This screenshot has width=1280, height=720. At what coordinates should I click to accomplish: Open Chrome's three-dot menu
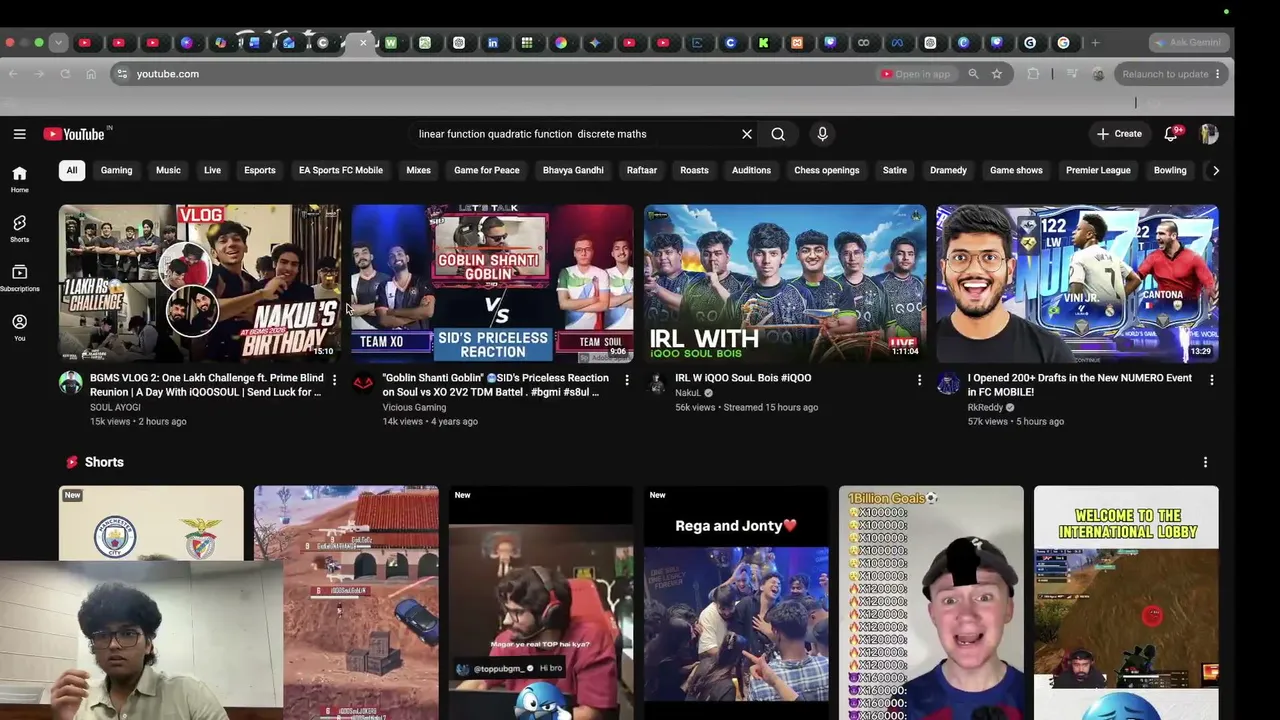tap(1218, 74)
